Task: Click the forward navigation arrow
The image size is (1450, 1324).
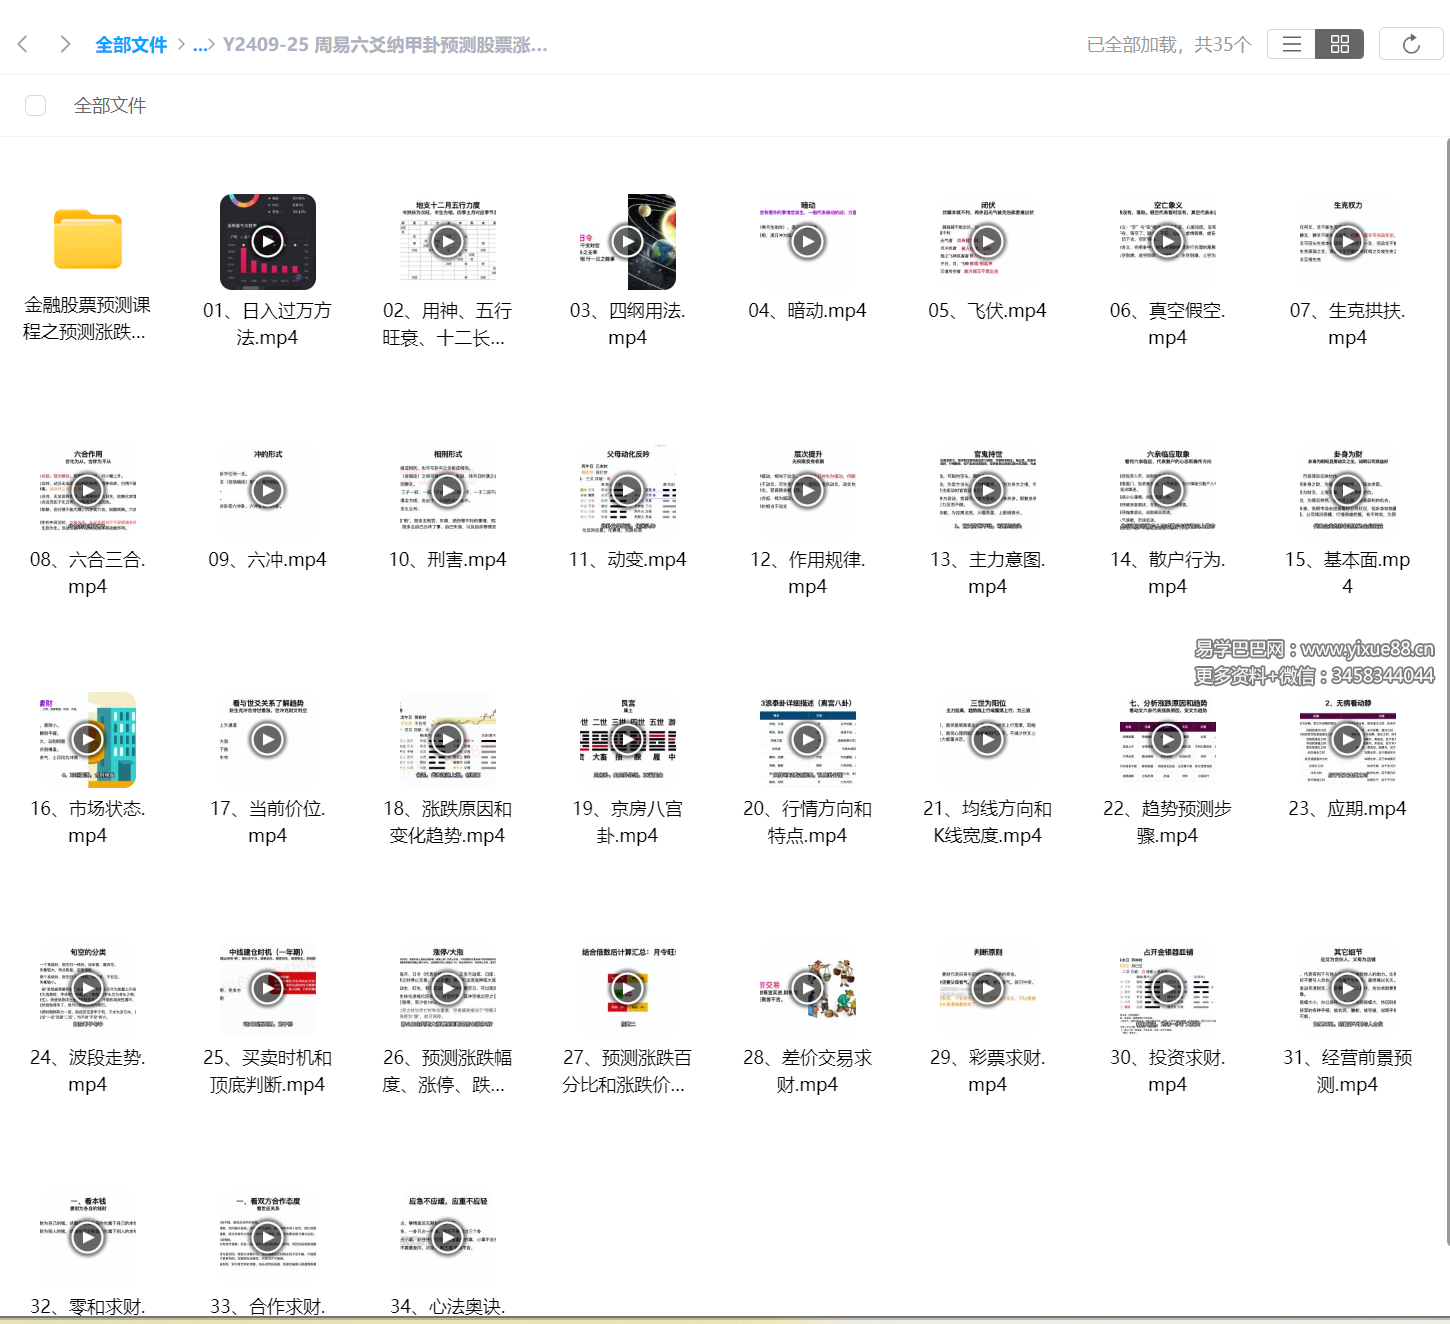Action: pyautogui.click(x=64, y=44)
